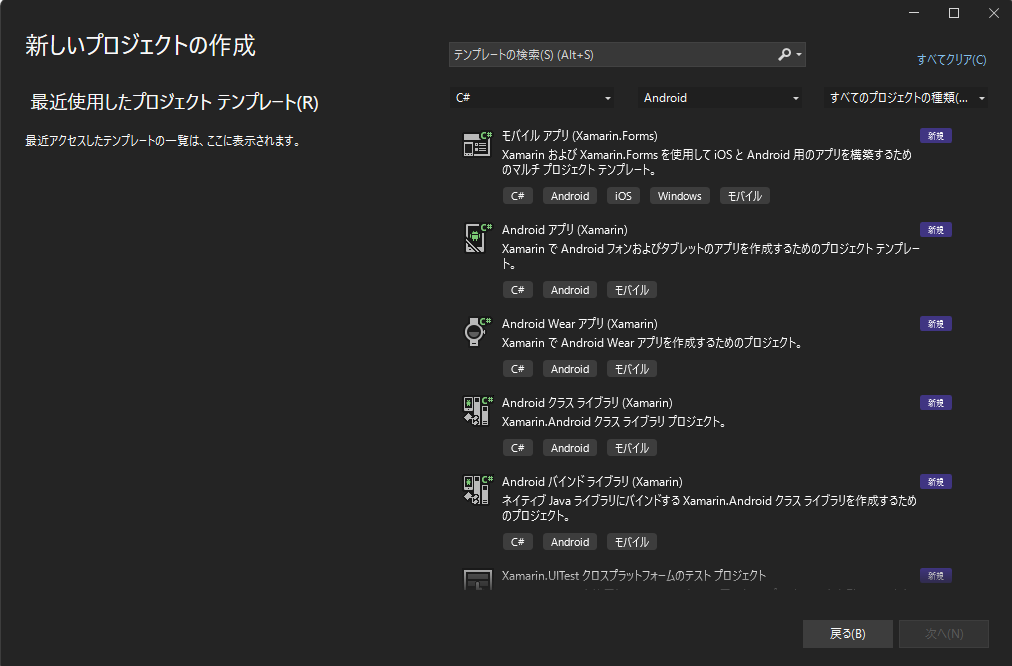Click 新規 badge on Android アプリ (Xamarin)

click(x=936, y=230)
